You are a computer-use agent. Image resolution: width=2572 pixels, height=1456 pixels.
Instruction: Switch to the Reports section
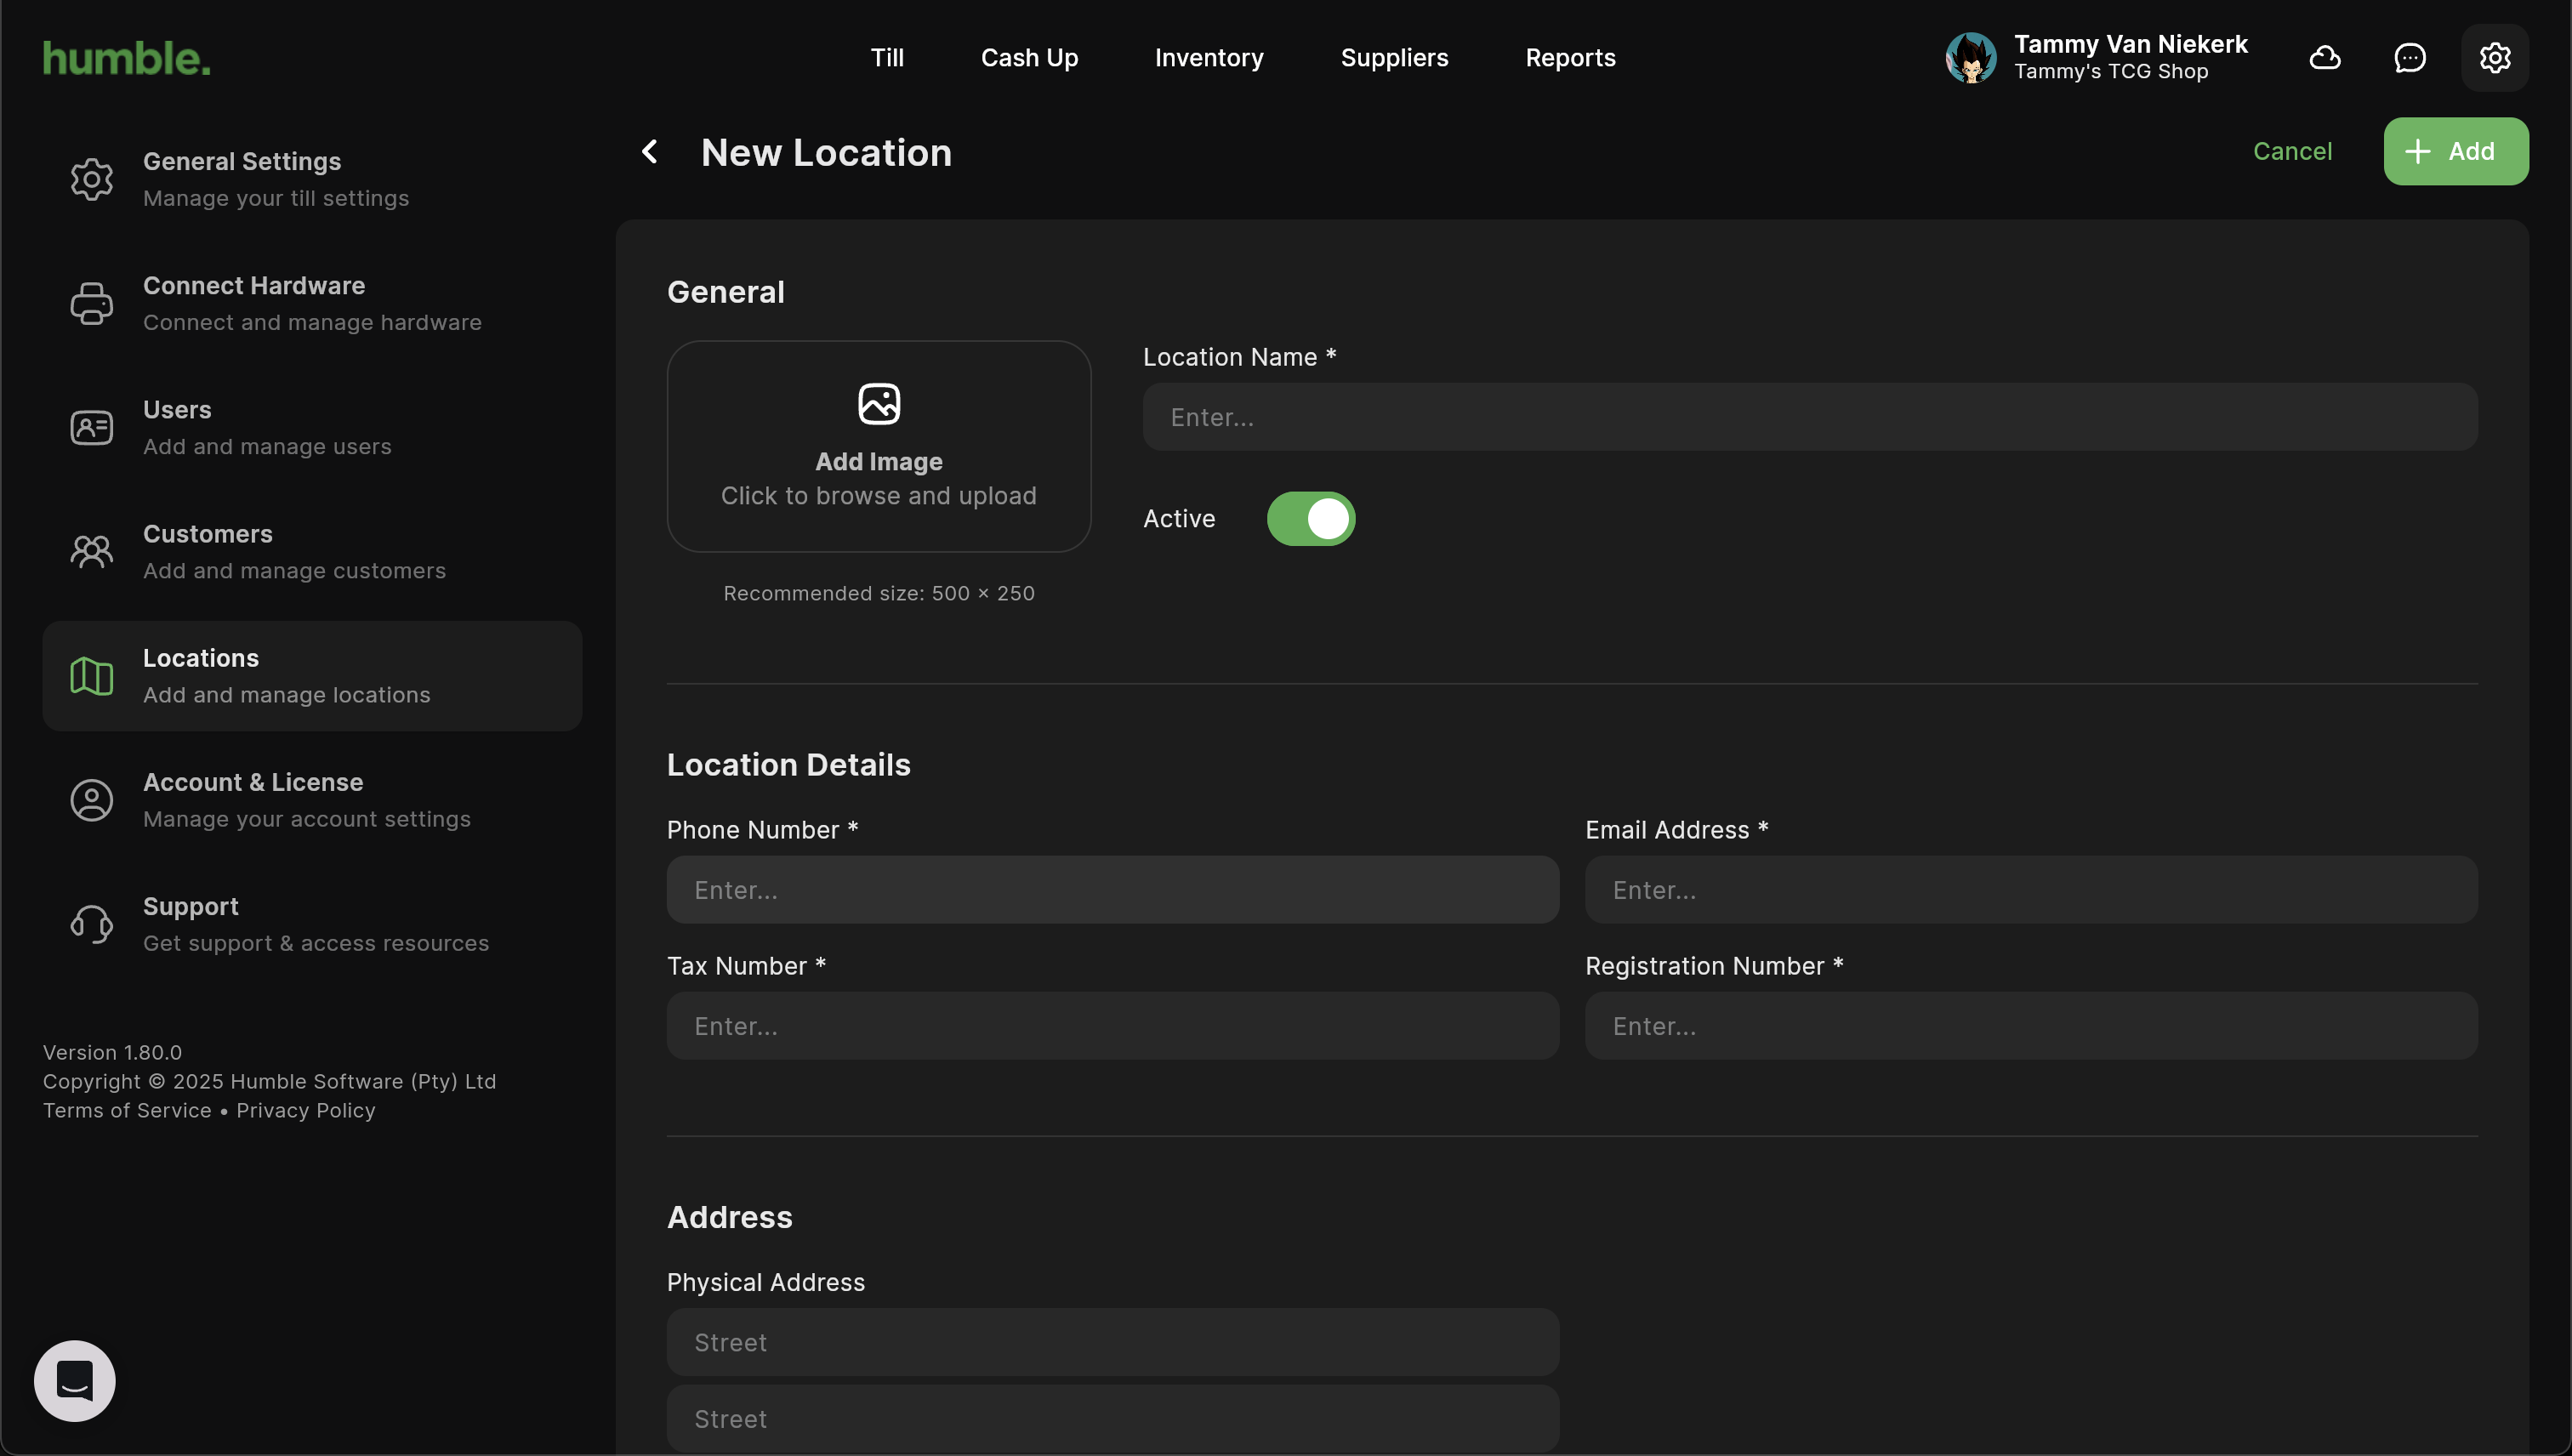click(x=1569, y=58)
